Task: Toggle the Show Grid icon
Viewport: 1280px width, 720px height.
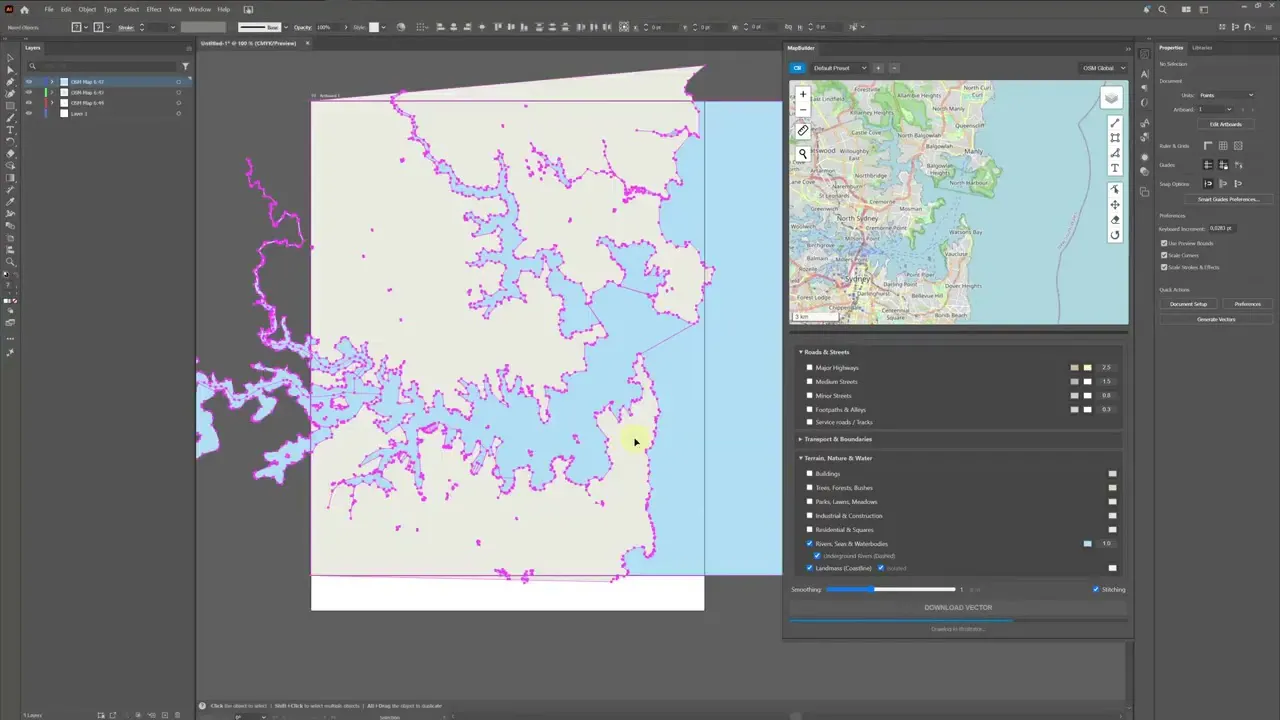Action: tap(1223, 146)
